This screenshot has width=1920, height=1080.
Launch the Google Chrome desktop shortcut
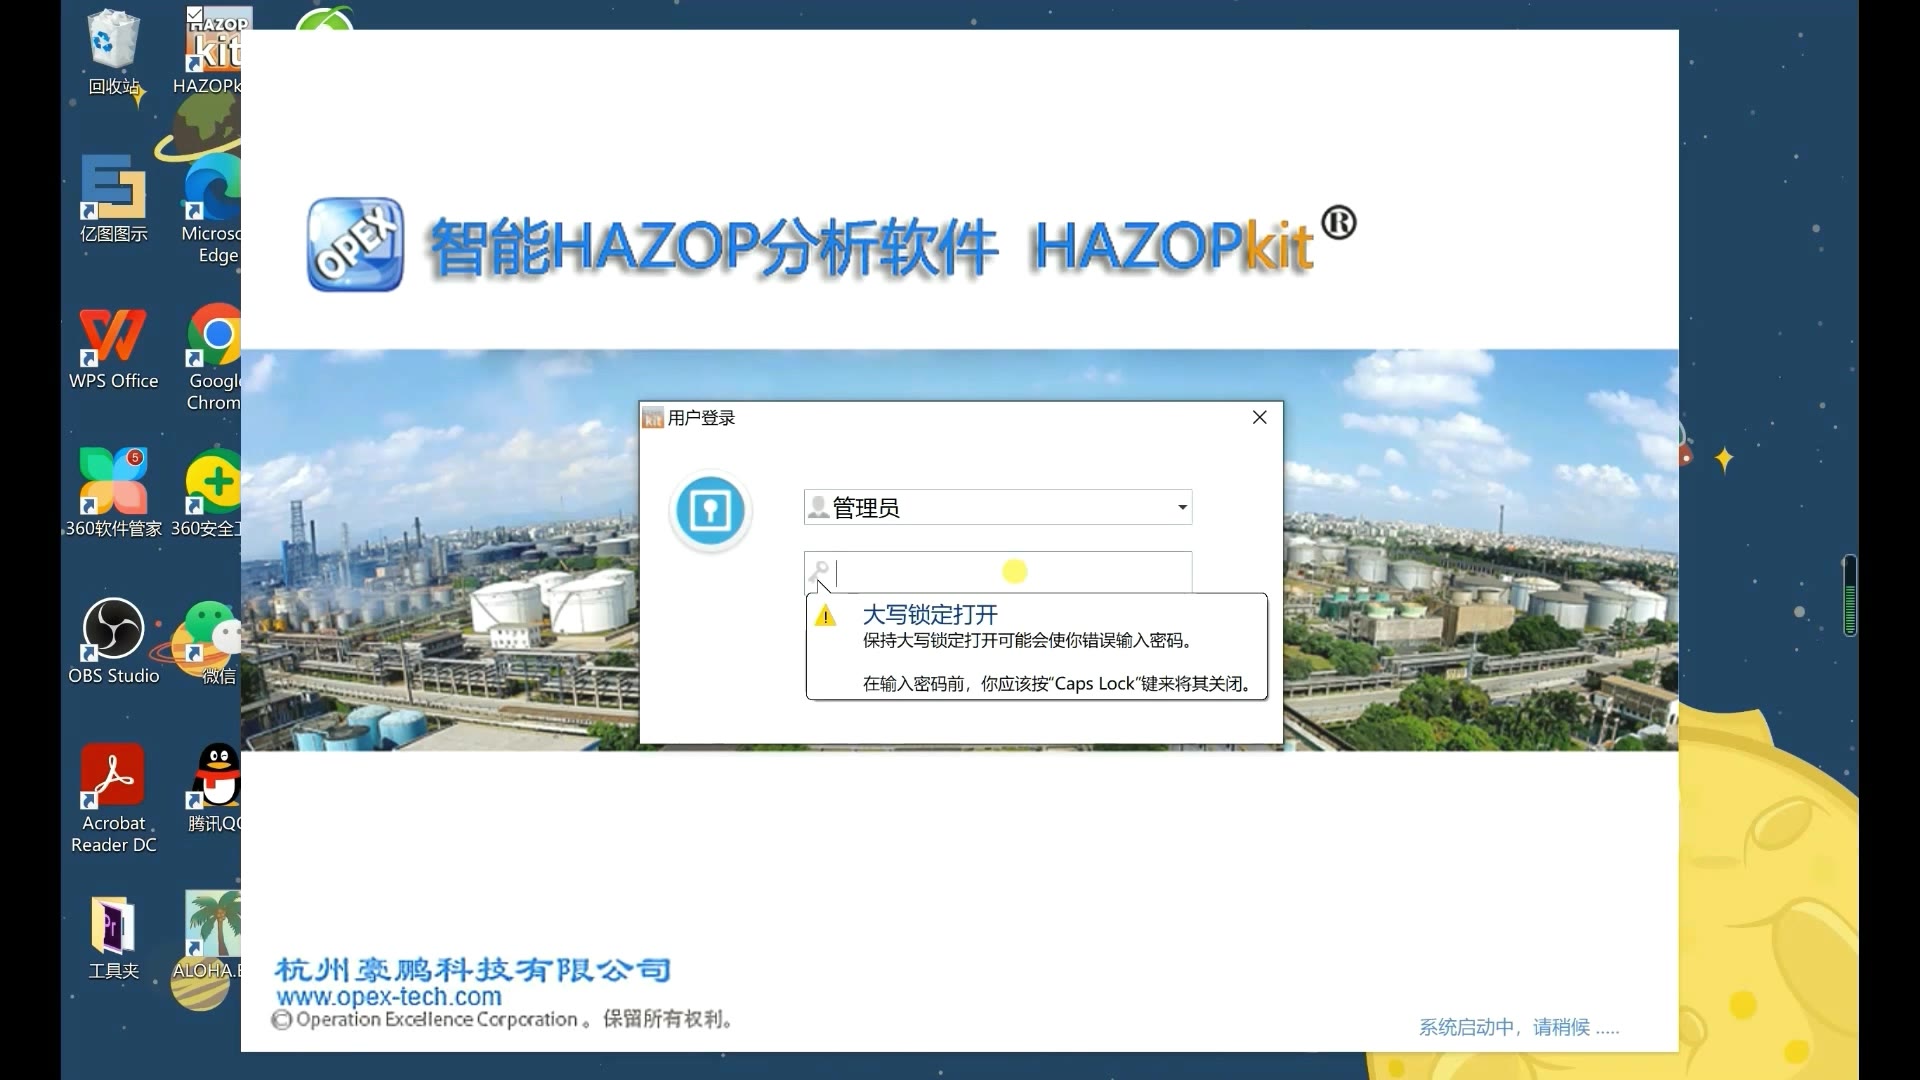pos(213,357)
